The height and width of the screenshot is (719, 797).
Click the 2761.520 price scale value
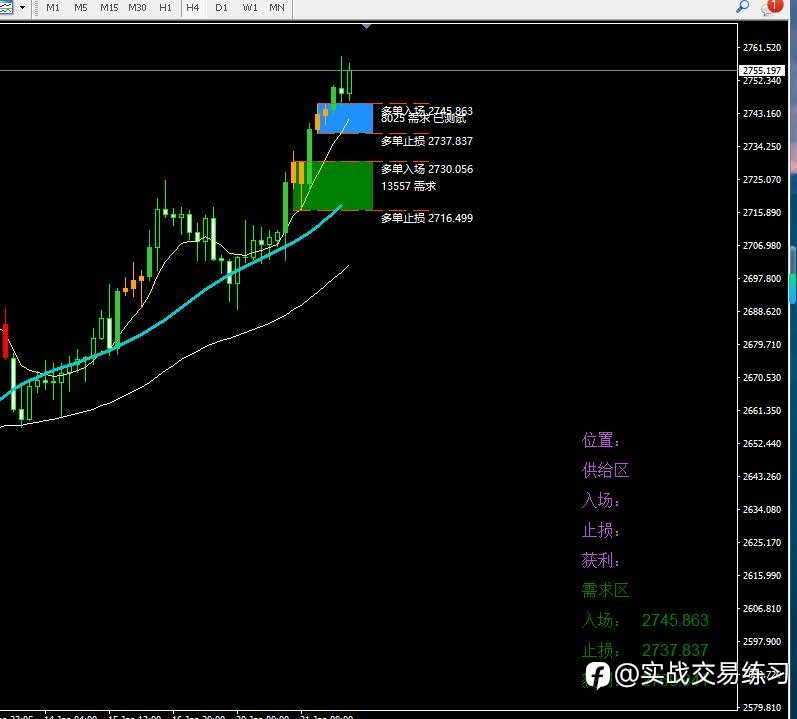pyautogui.click(x=761, y=48)
